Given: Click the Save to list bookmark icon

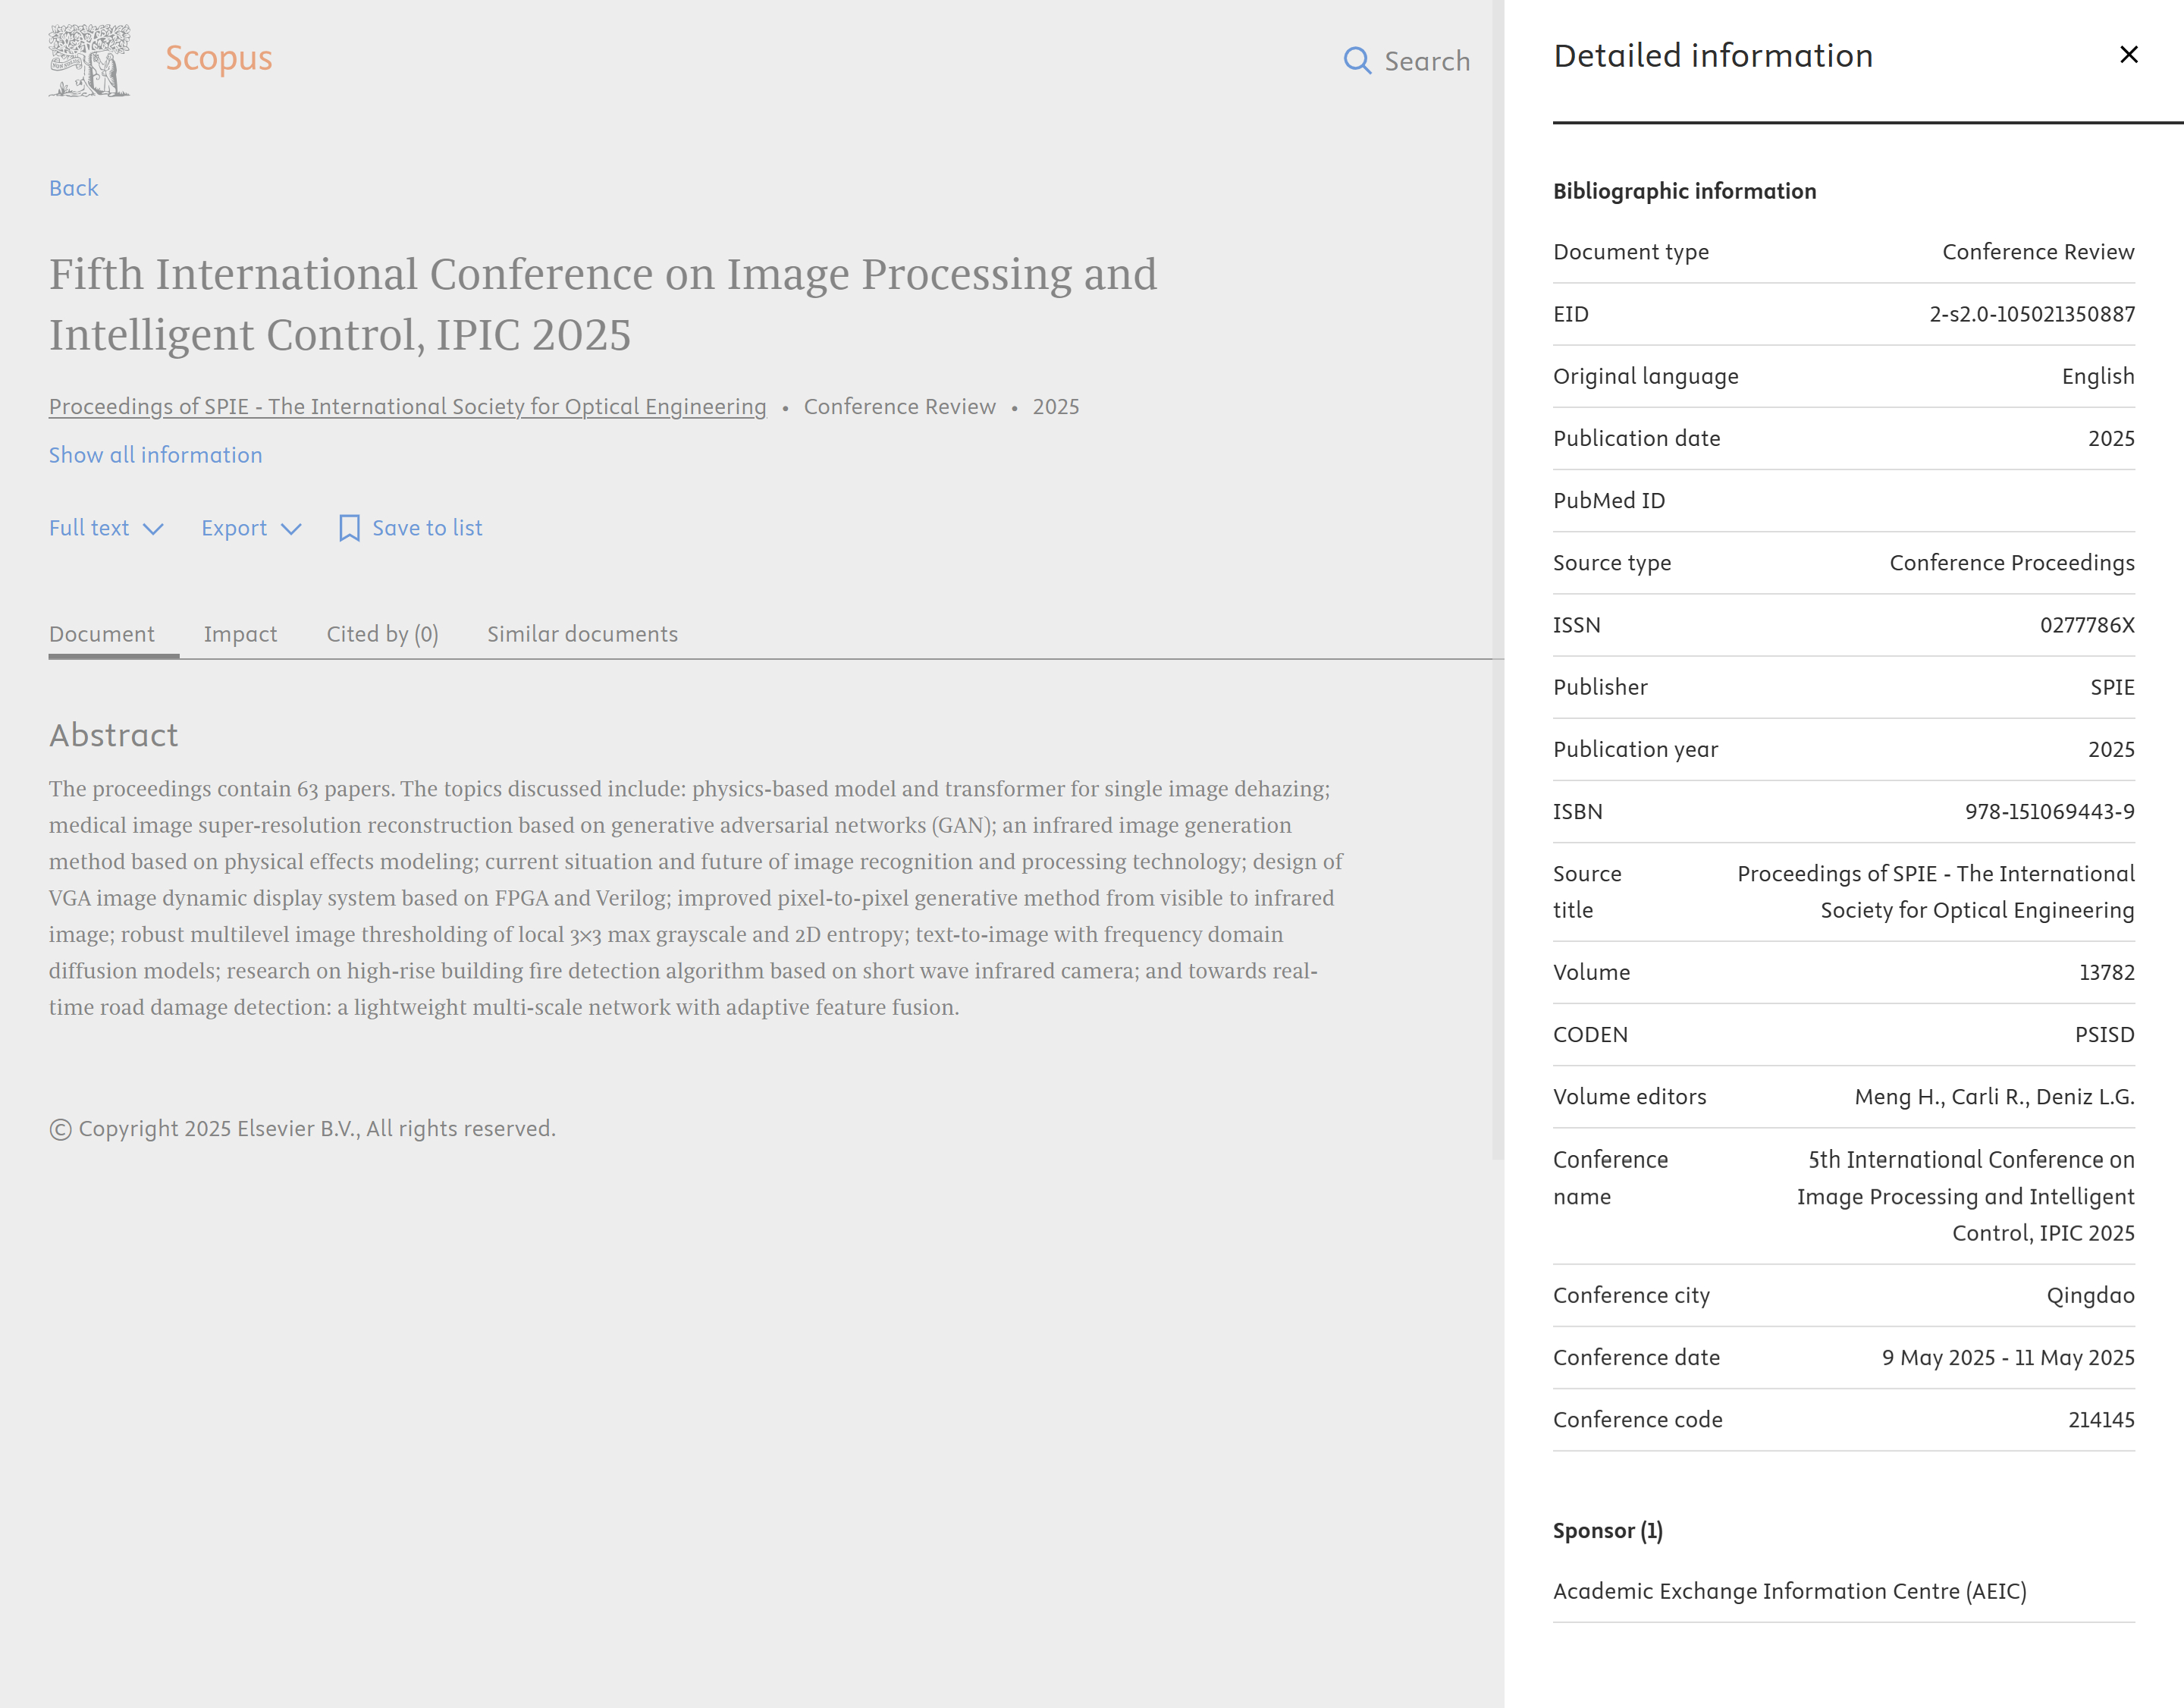Looking at the screenshot, I should 349,528.
